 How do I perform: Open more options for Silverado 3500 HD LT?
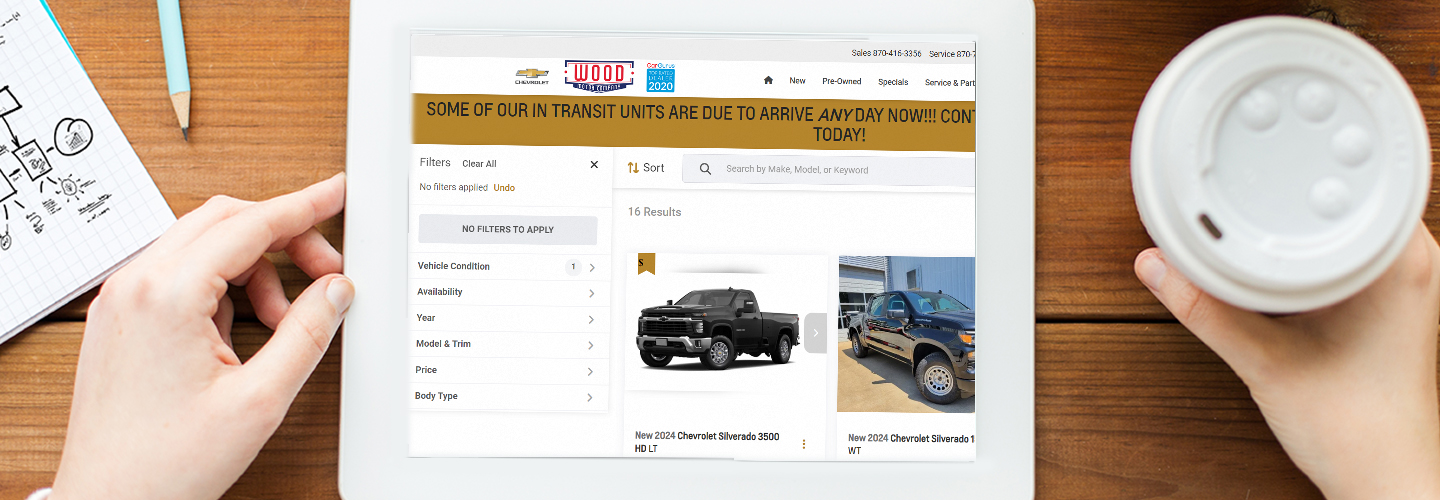click(803, 444)
